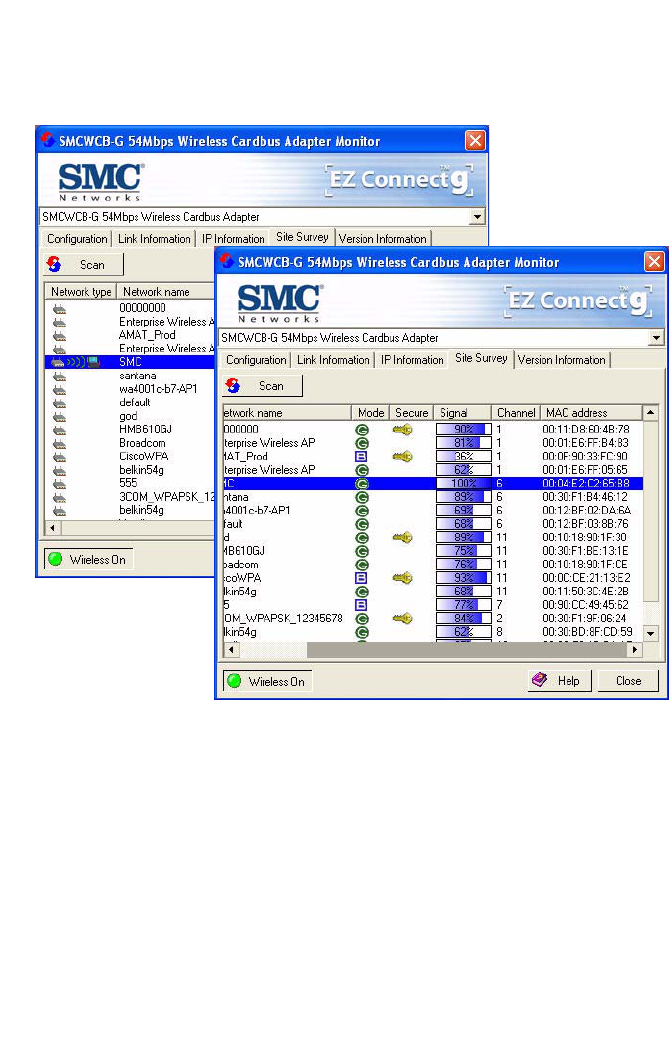The height and width of the screenshot is (1043, 669).
Task: Open IP Information tab in front window
Action: tap(412, 360)
